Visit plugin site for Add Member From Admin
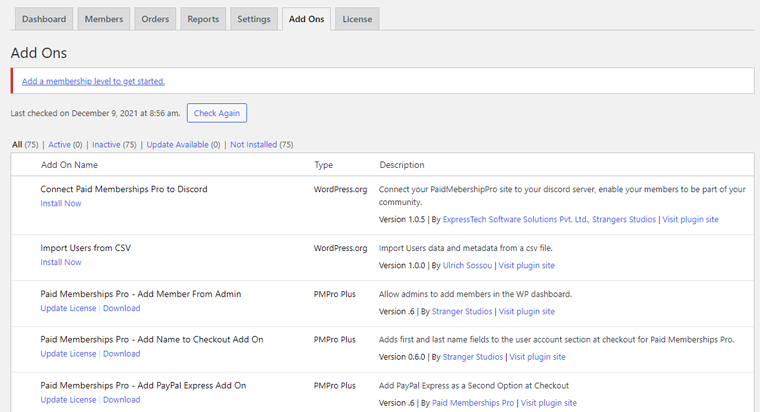The image size is (760, 412). (527, 312)
